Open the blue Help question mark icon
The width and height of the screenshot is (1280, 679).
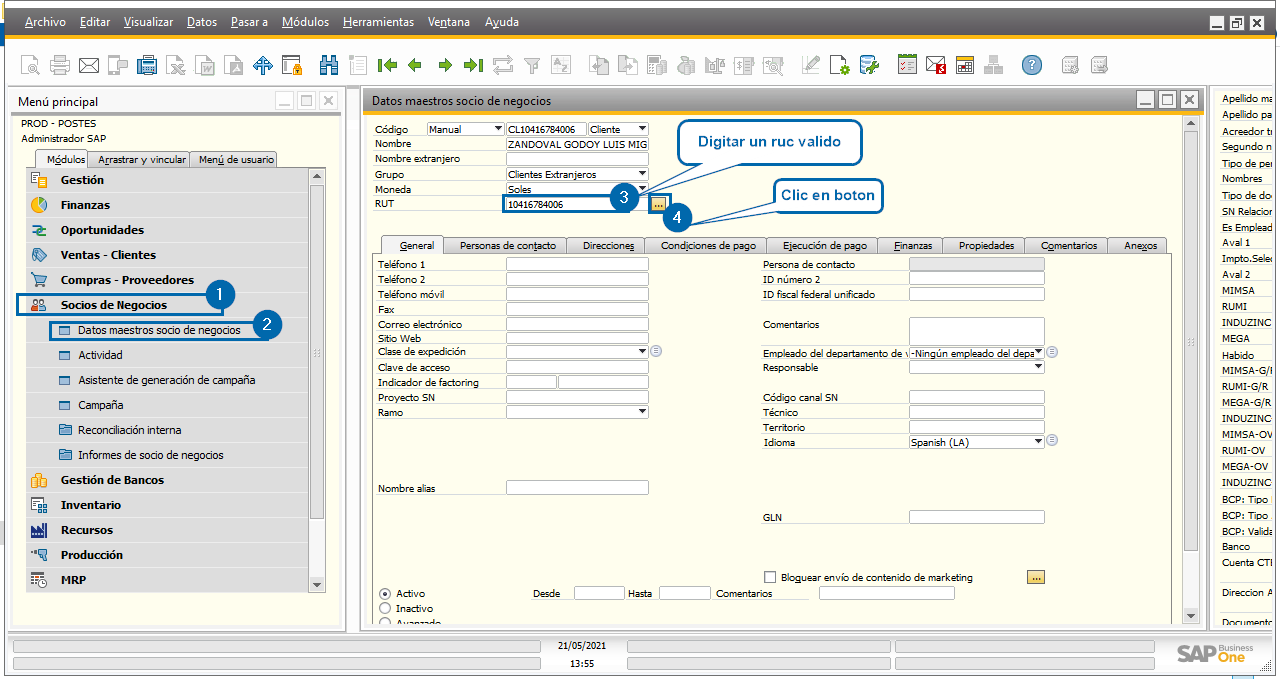tap(1031, 66)
